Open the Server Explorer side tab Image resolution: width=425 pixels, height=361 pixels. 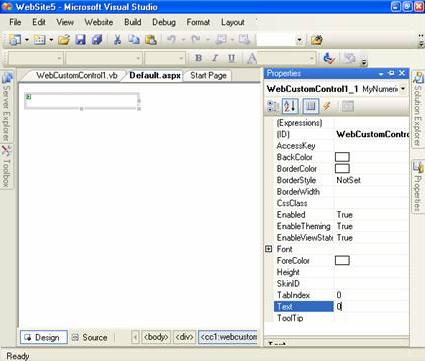click(x=7, y=106)
